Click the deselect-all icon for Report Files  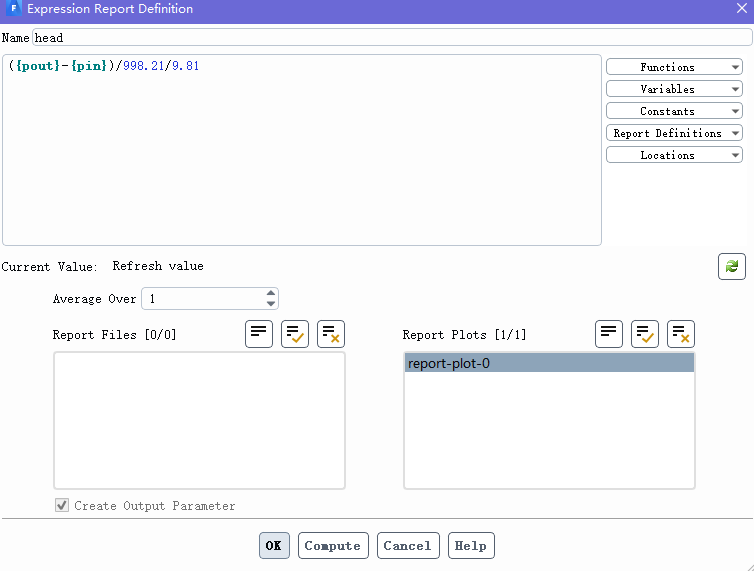coord(331,334)
